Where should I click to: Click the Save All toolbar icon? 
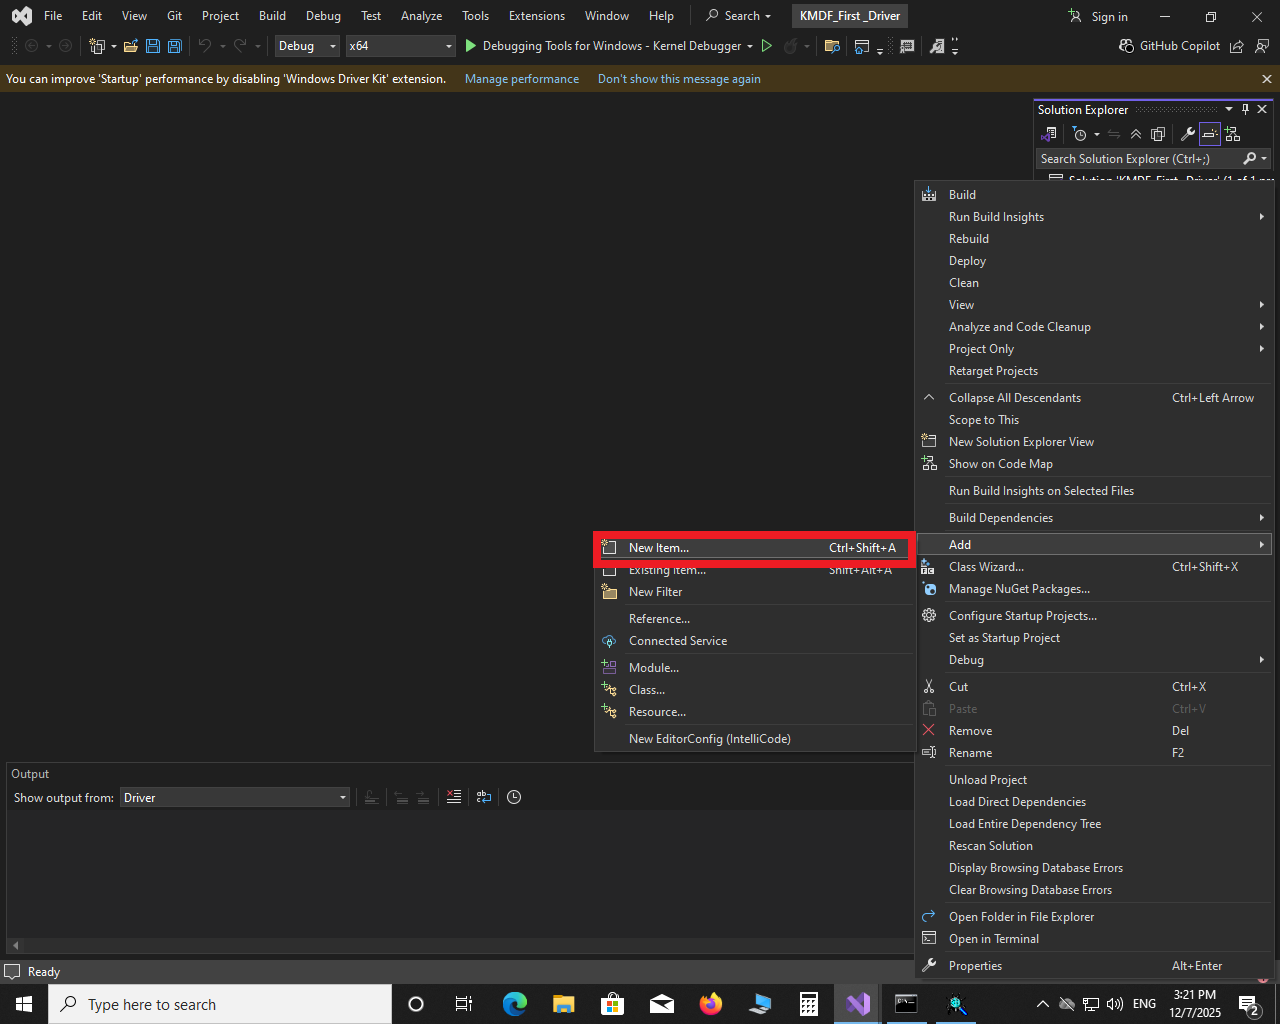click(x=174, y=46)
